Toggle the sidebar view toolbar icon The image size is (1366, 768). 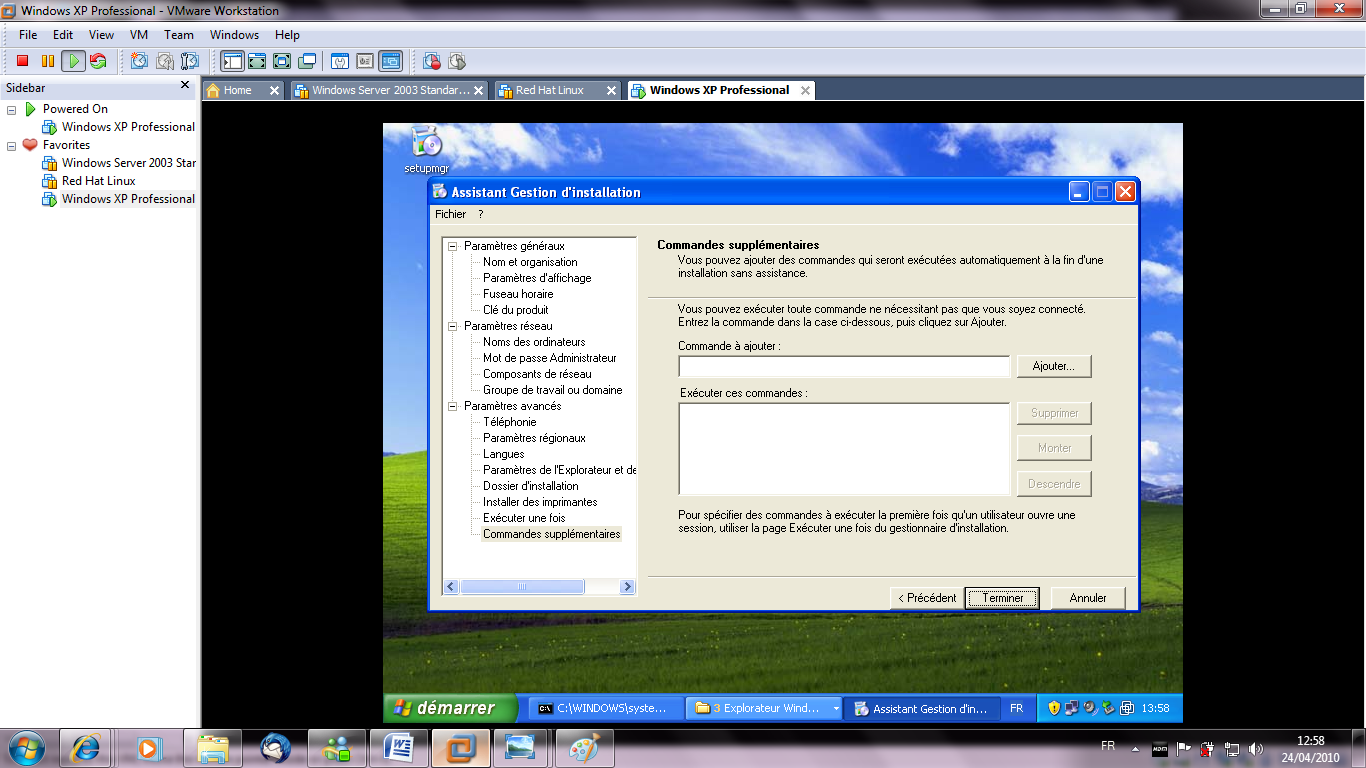coord(233,61)
